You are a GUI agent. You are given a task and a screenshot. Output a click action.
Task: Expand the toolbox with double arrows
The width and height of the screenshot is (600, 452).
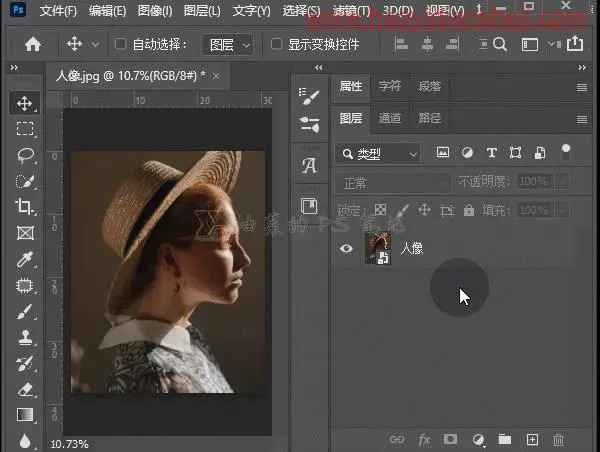(14, 68)
